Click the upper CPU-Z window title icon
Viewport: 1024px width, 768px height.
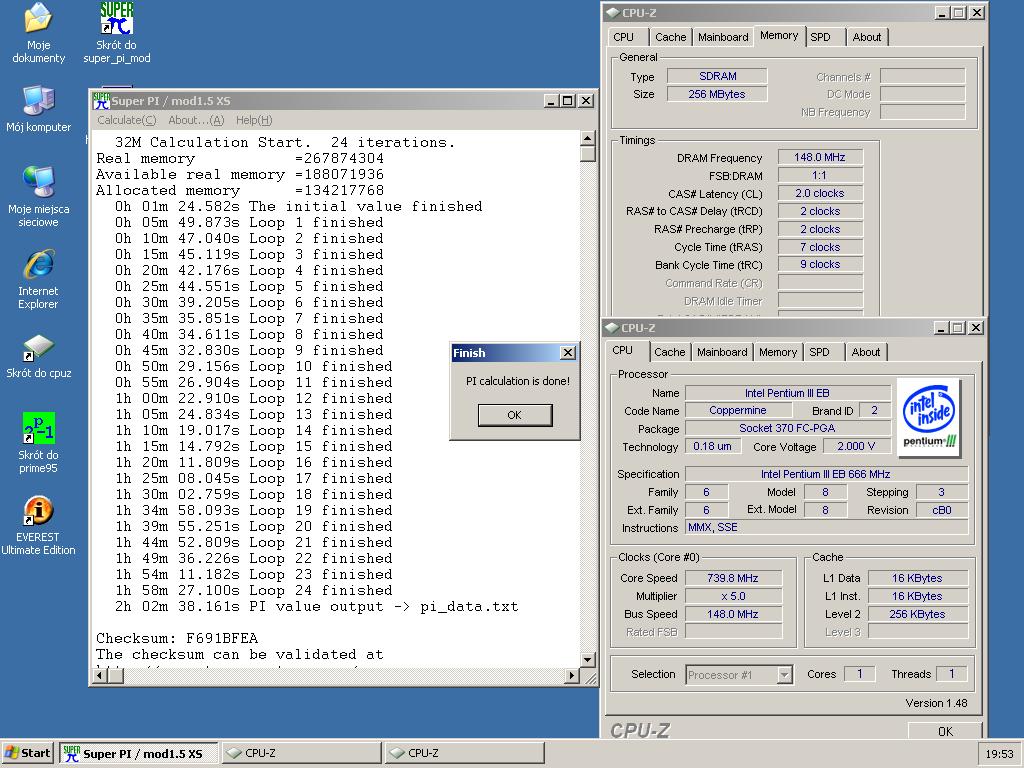click(613, 12)
